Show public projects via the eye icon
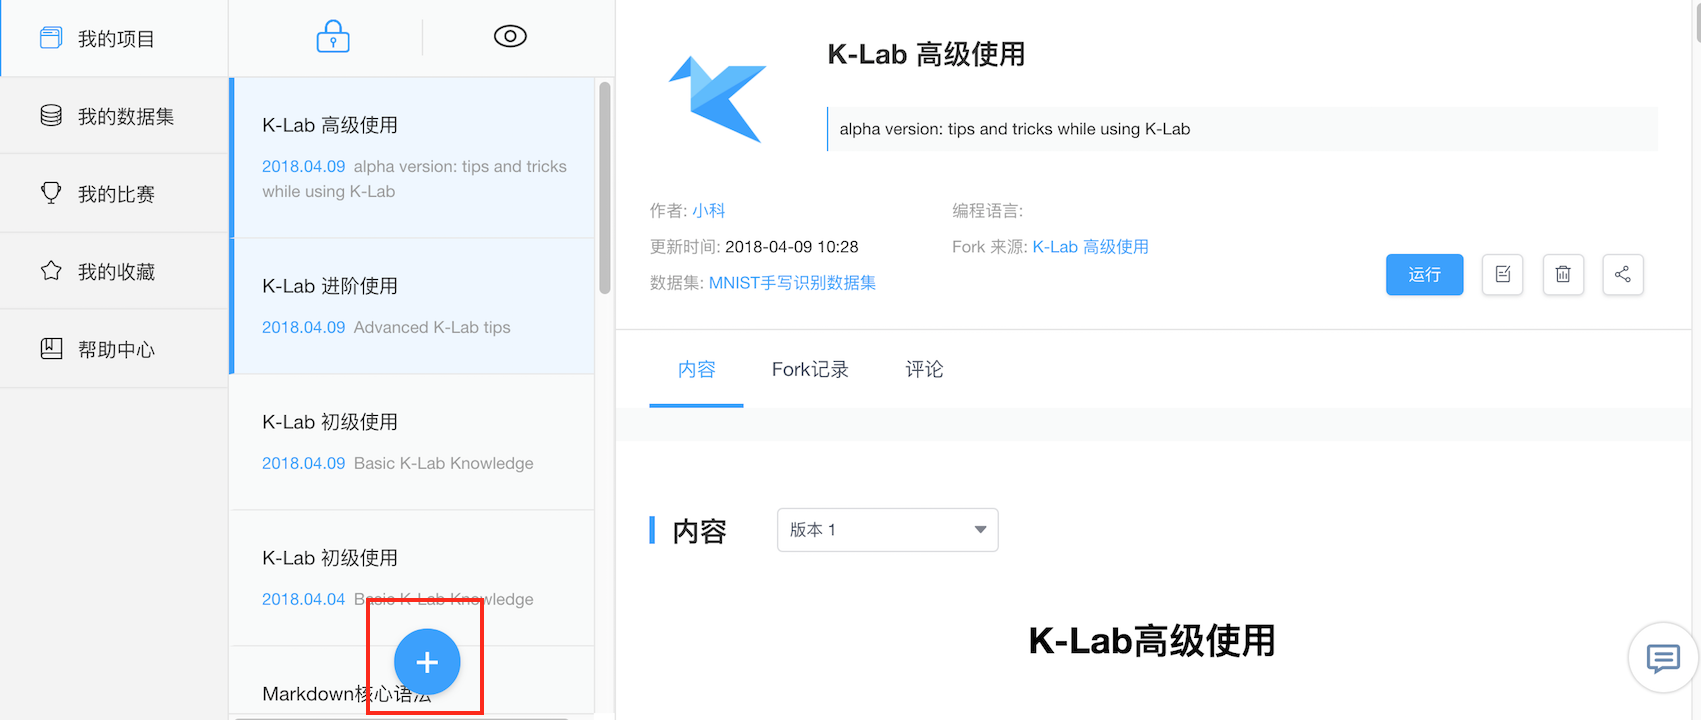 pos(510,36)
